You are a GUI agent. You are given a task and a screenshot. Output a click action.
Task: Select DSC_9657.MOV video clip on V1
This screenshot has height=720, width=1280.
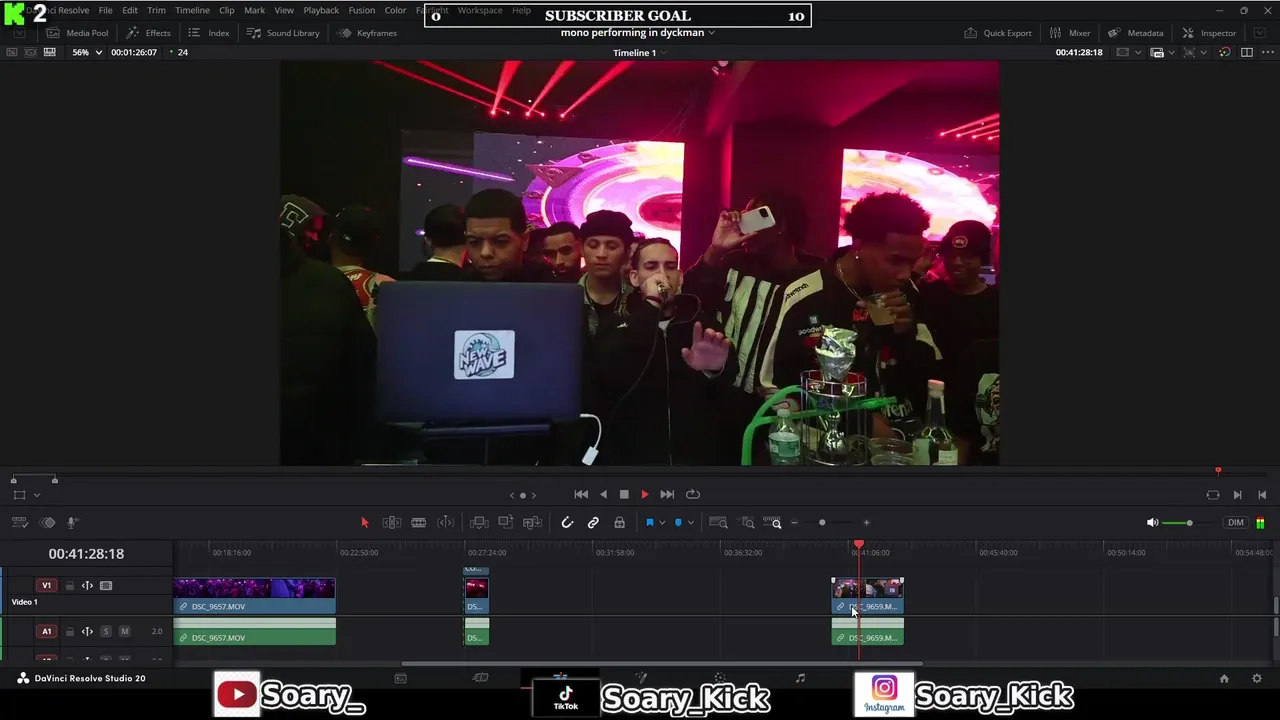click(x=254, y=596)
